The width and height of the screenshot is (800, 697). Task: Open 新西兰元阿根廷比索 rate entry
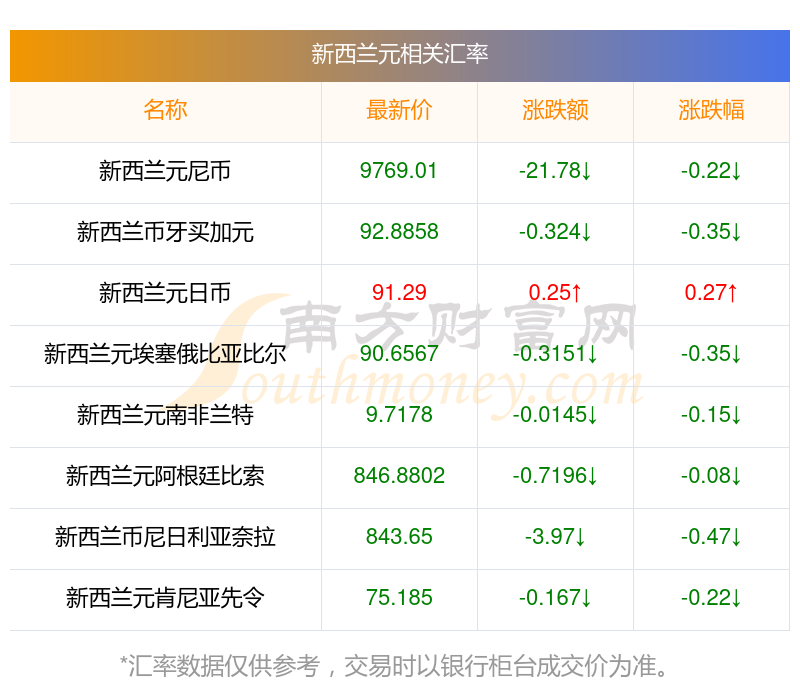[165, 476]
